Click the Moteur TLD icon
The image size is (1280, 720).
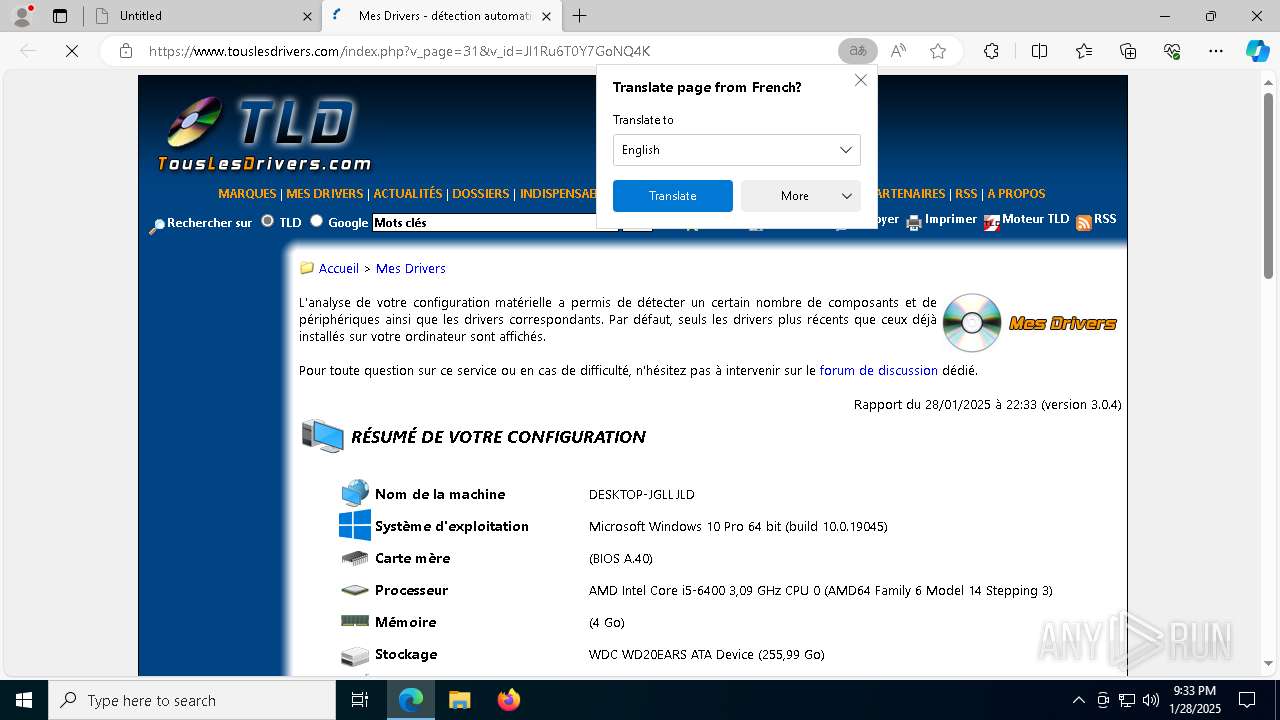[991, 222]
